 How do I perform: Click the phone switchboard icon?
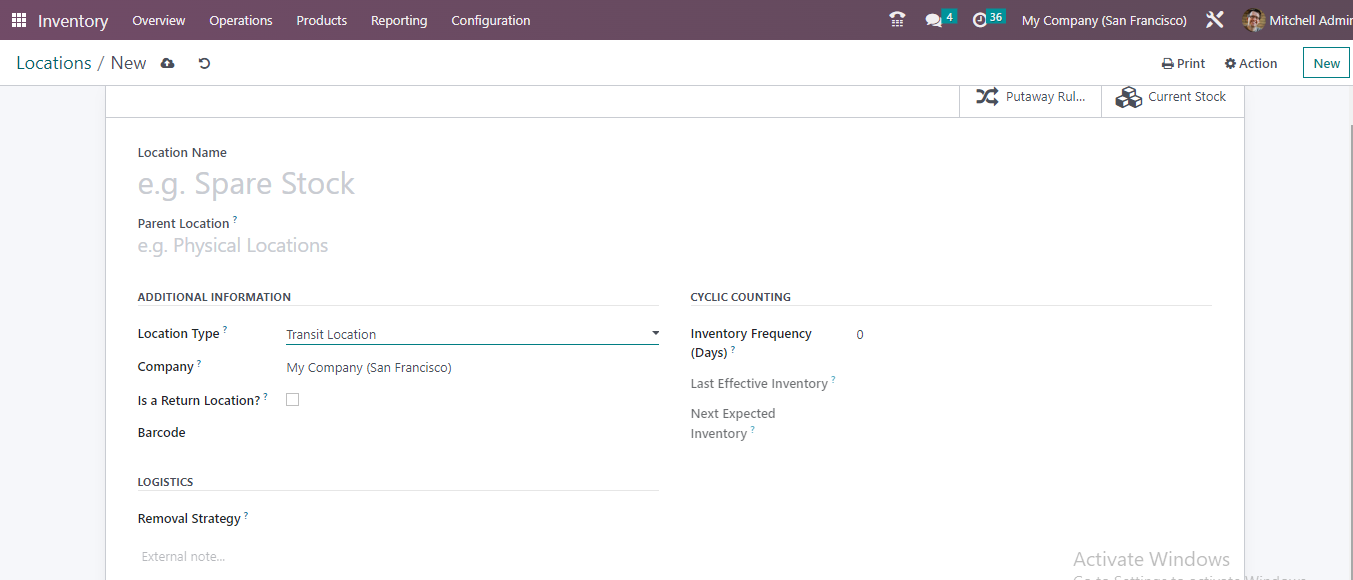(896, 18)
